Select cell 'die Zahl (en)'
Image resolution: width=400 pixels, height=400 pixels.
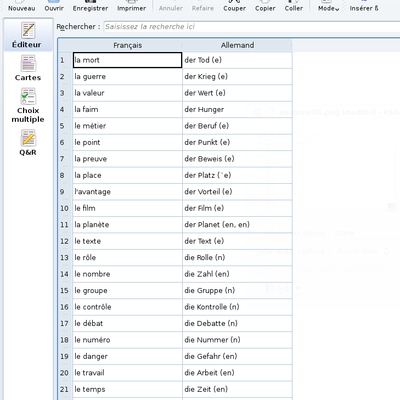tap(237, 274)
